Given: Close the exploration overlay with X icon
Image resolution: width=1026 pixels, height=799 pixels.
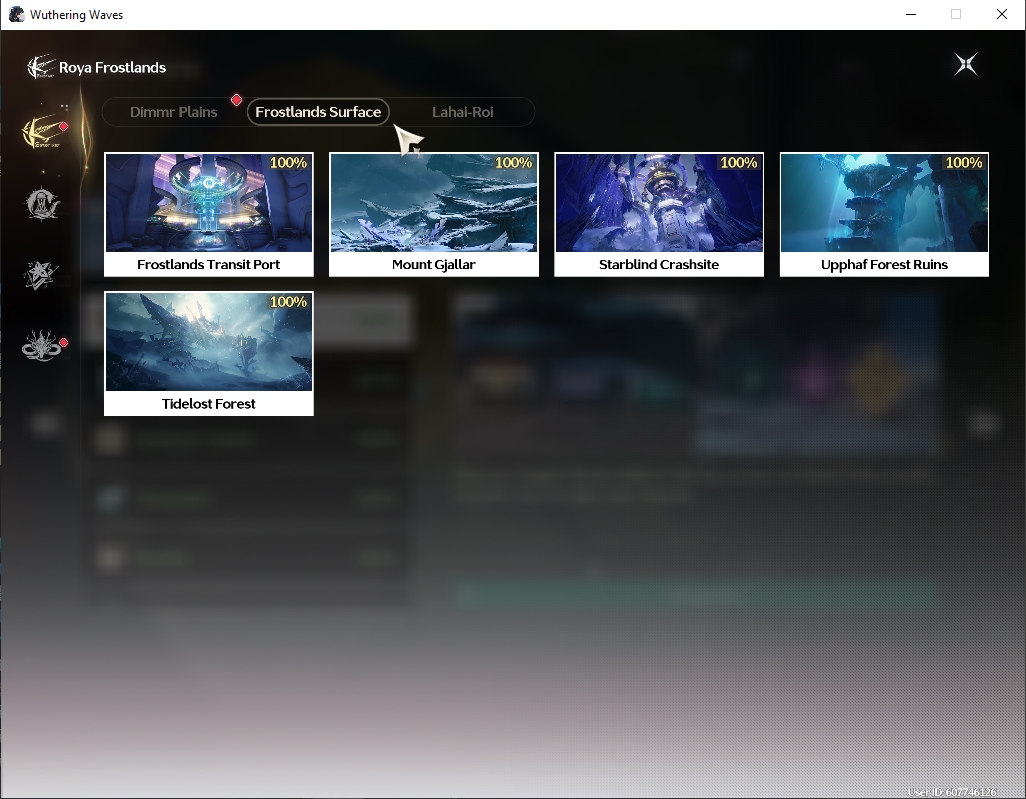Looking at the screenshot, I should point(965,64).
